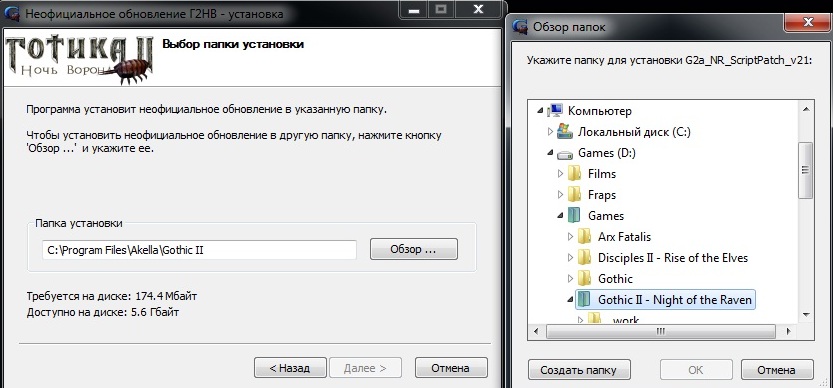
Task: Select Disciples II - Rise of the Elves label
Action: click(673, 257)
